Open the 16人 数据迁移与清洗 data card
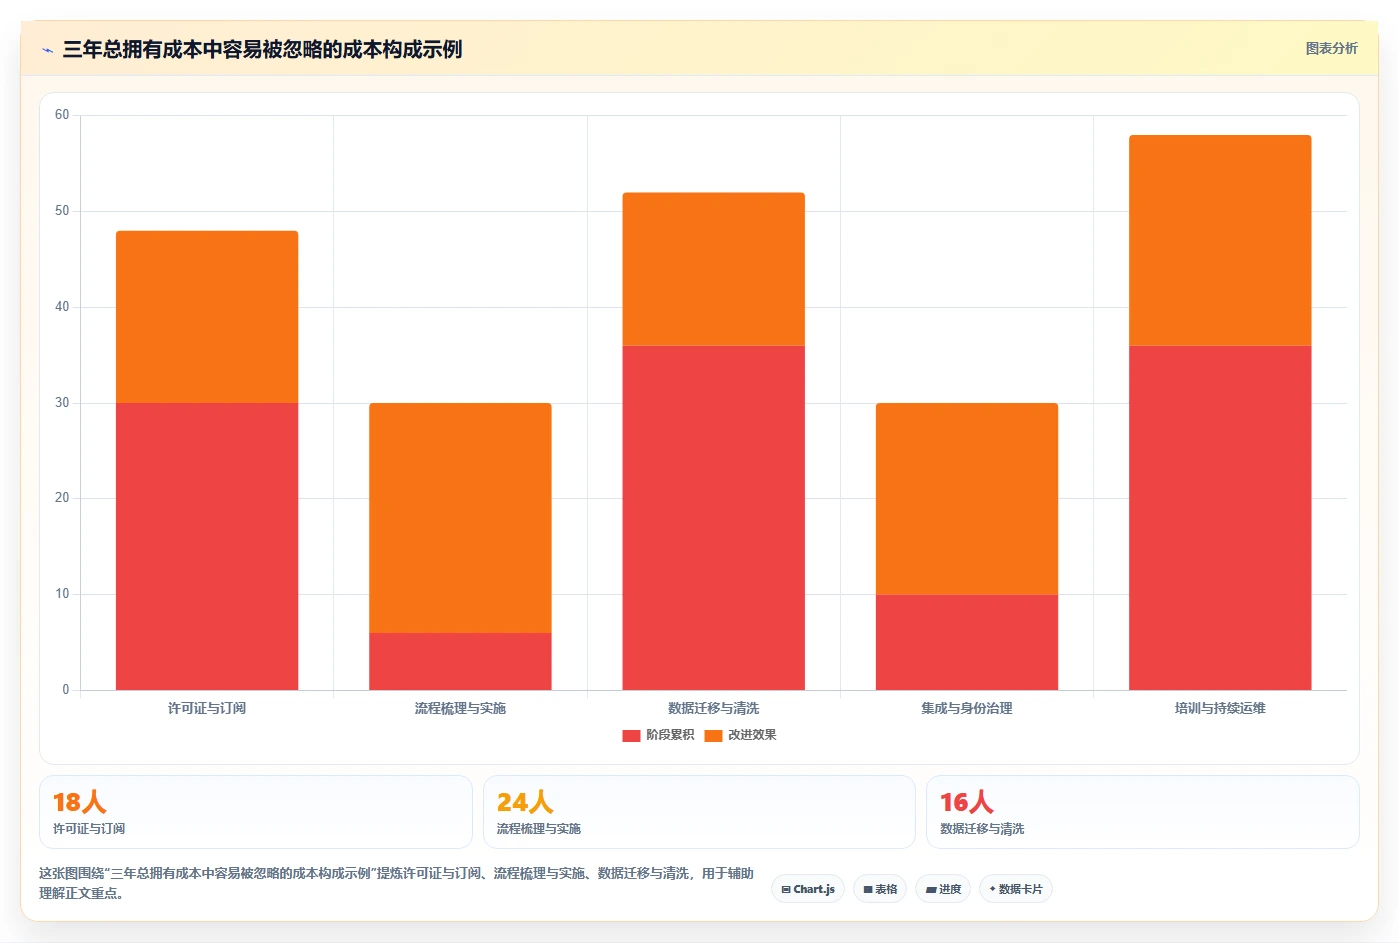Screen dimensions: 1399x943 1143,812
